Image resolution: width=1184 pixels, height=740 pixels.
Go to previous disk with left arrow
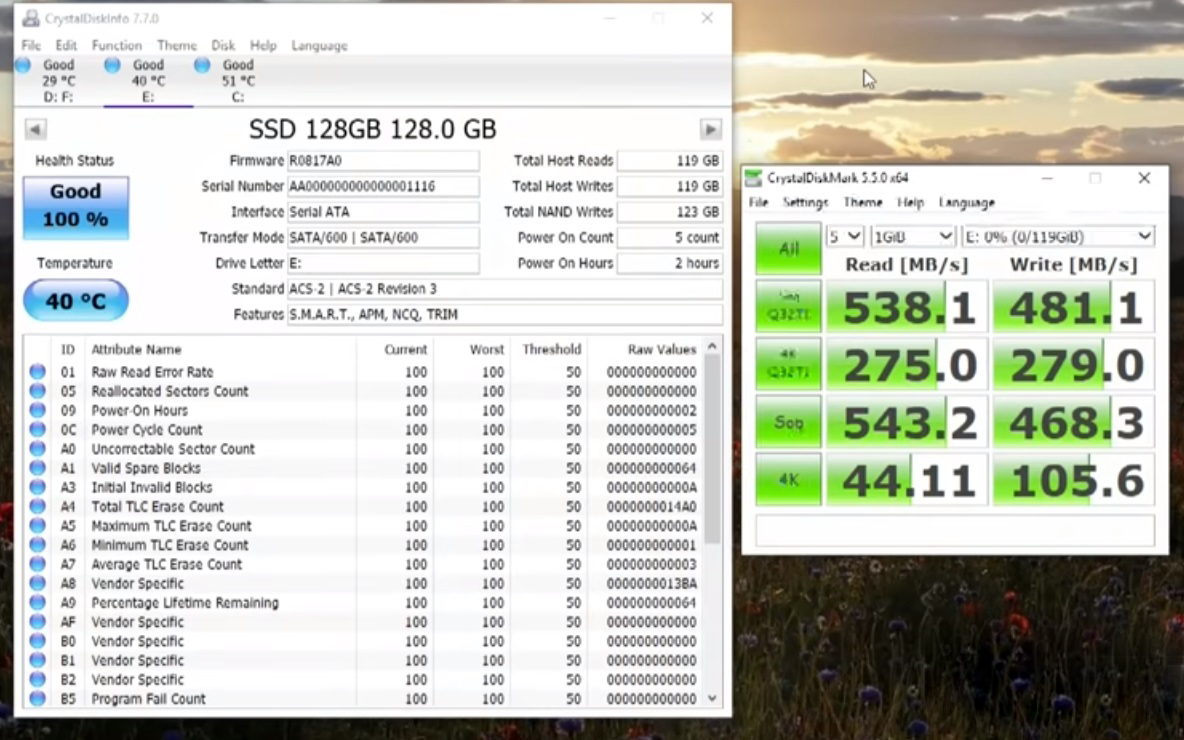pos(35,129)
